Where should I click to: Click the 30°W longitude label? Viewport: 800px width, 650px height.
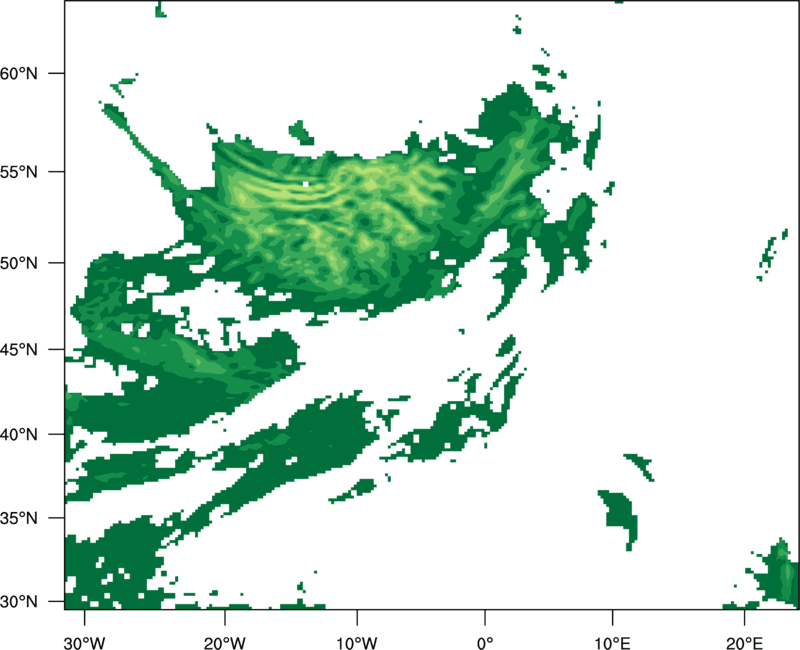[x=85, y=643]
